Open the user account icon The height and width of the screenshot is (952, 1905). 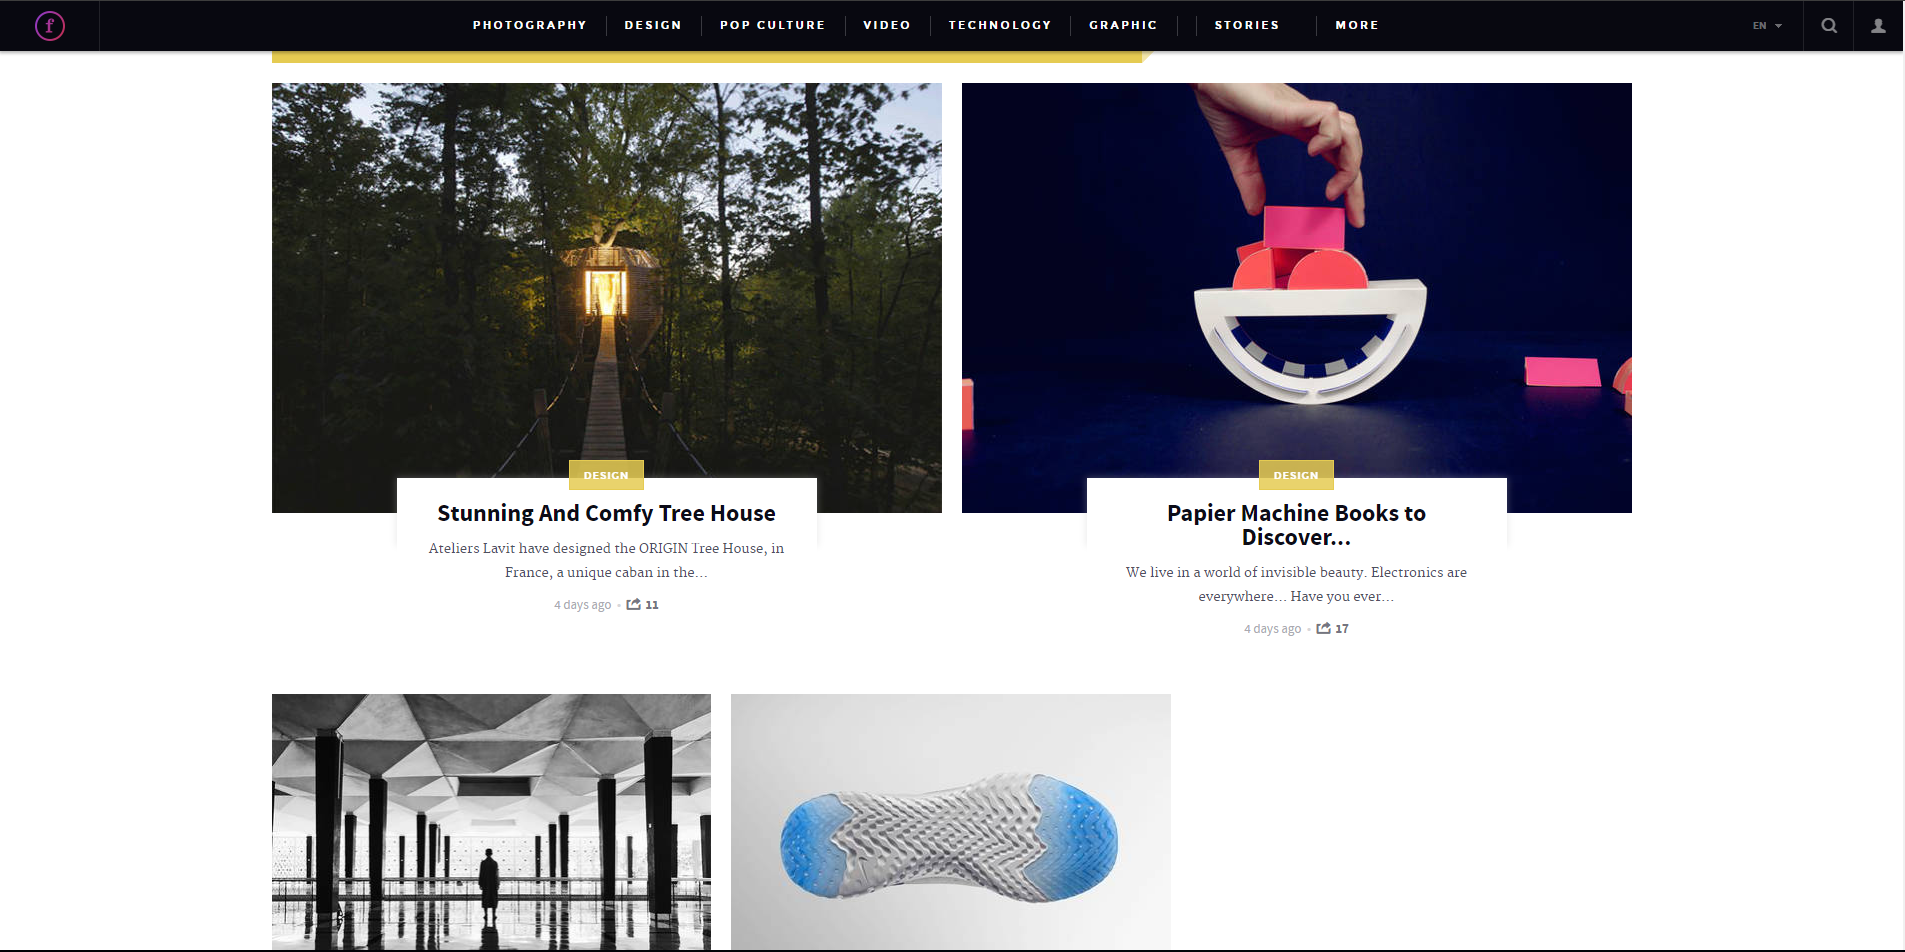[x=1879, y=26]
